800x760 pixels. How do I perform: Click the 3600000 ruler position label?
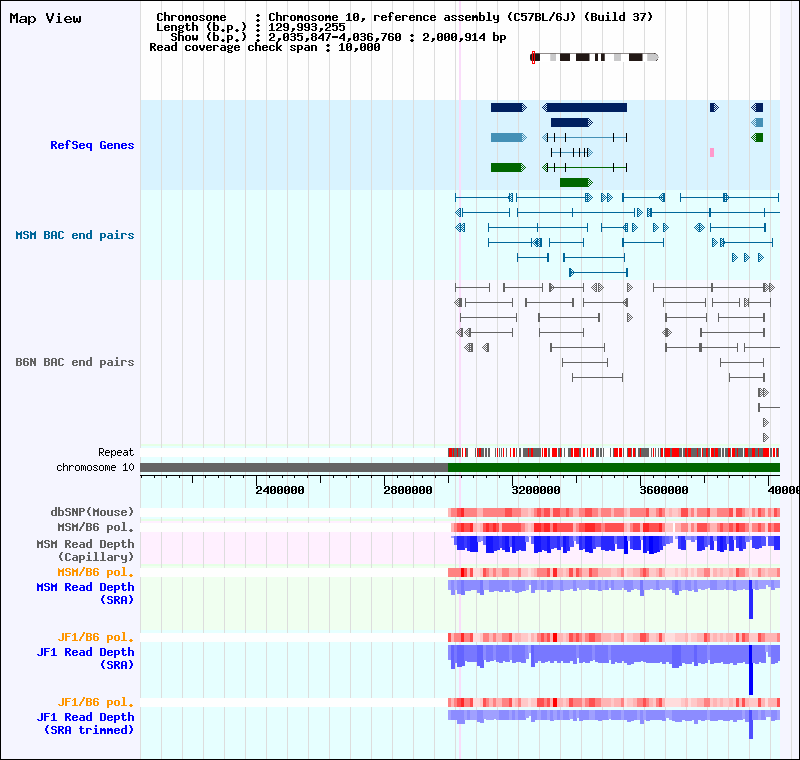point(664,490)
